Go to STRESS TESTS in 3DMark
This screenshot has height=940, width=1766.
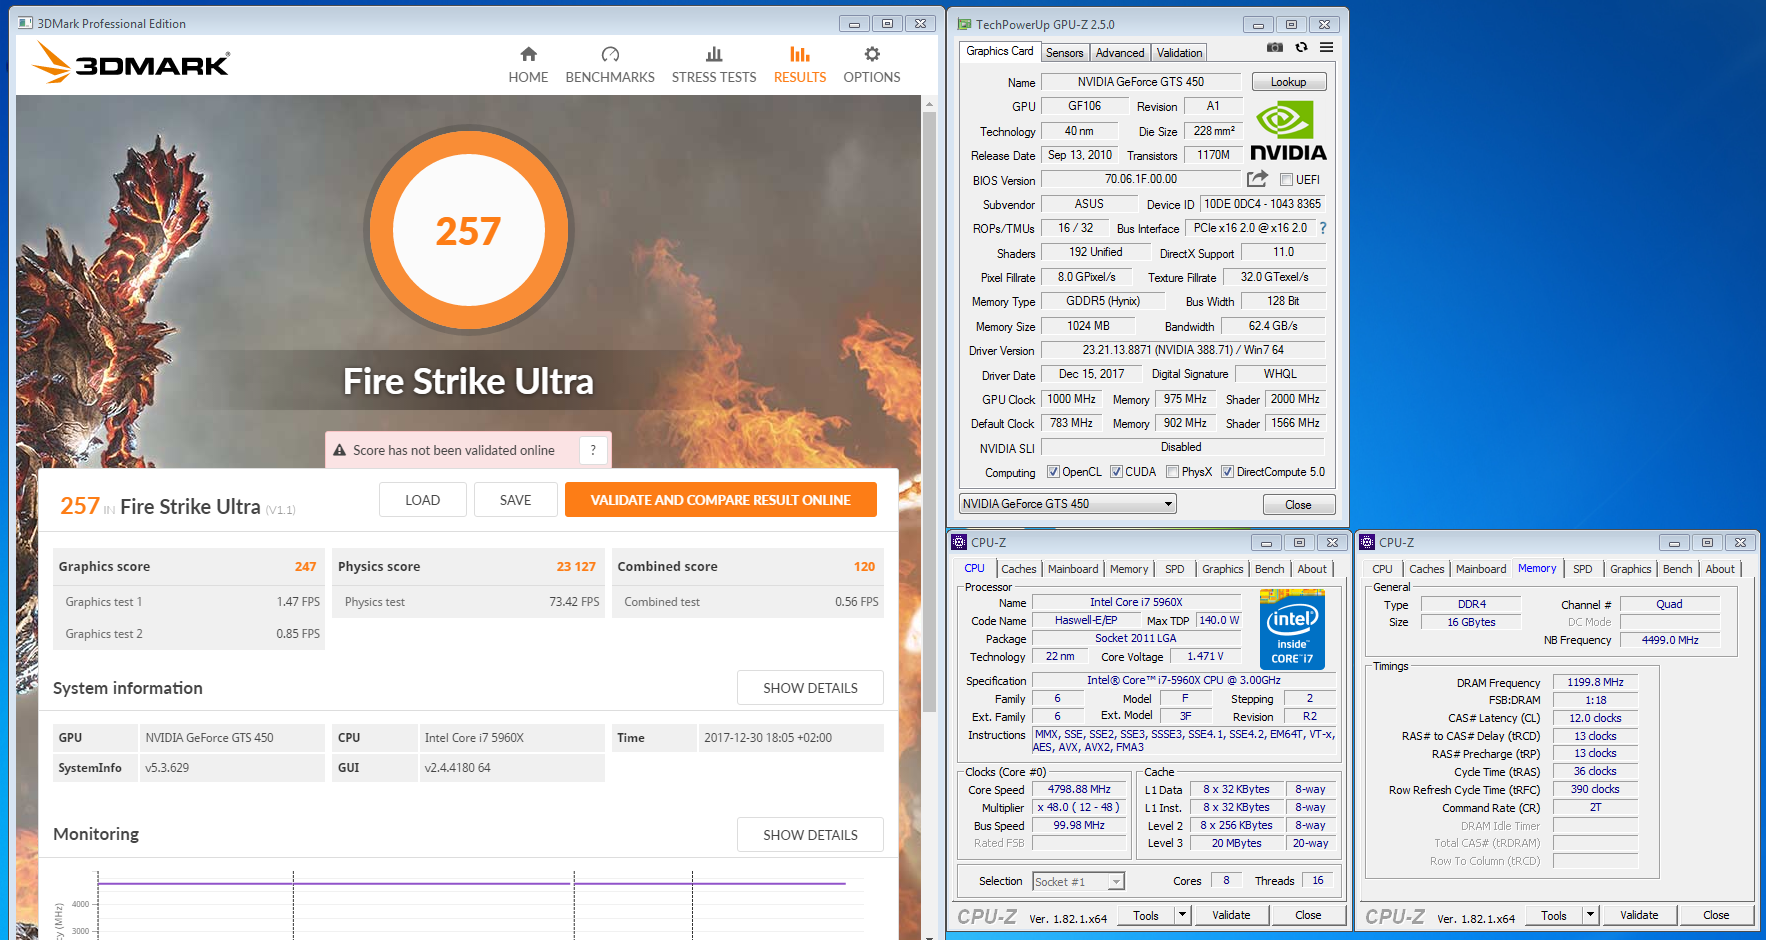714,65
